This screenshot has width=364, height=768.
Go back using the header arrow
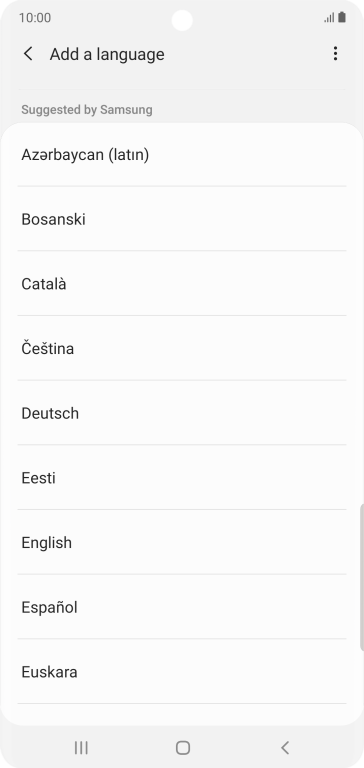(28, 54)
